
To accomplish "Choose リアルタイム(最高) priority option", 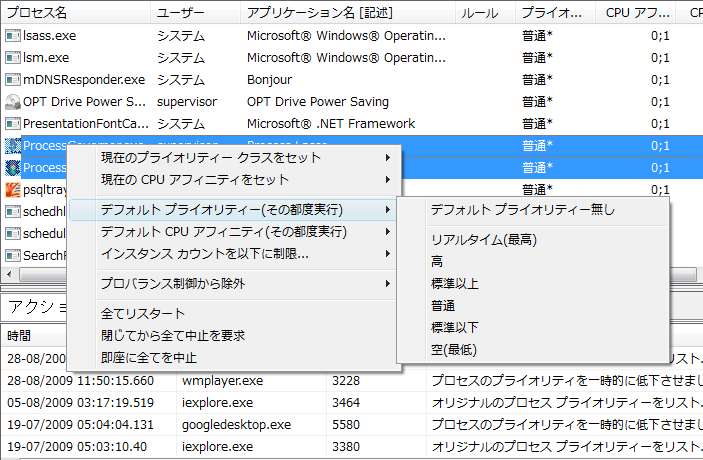I will point(484,240).
